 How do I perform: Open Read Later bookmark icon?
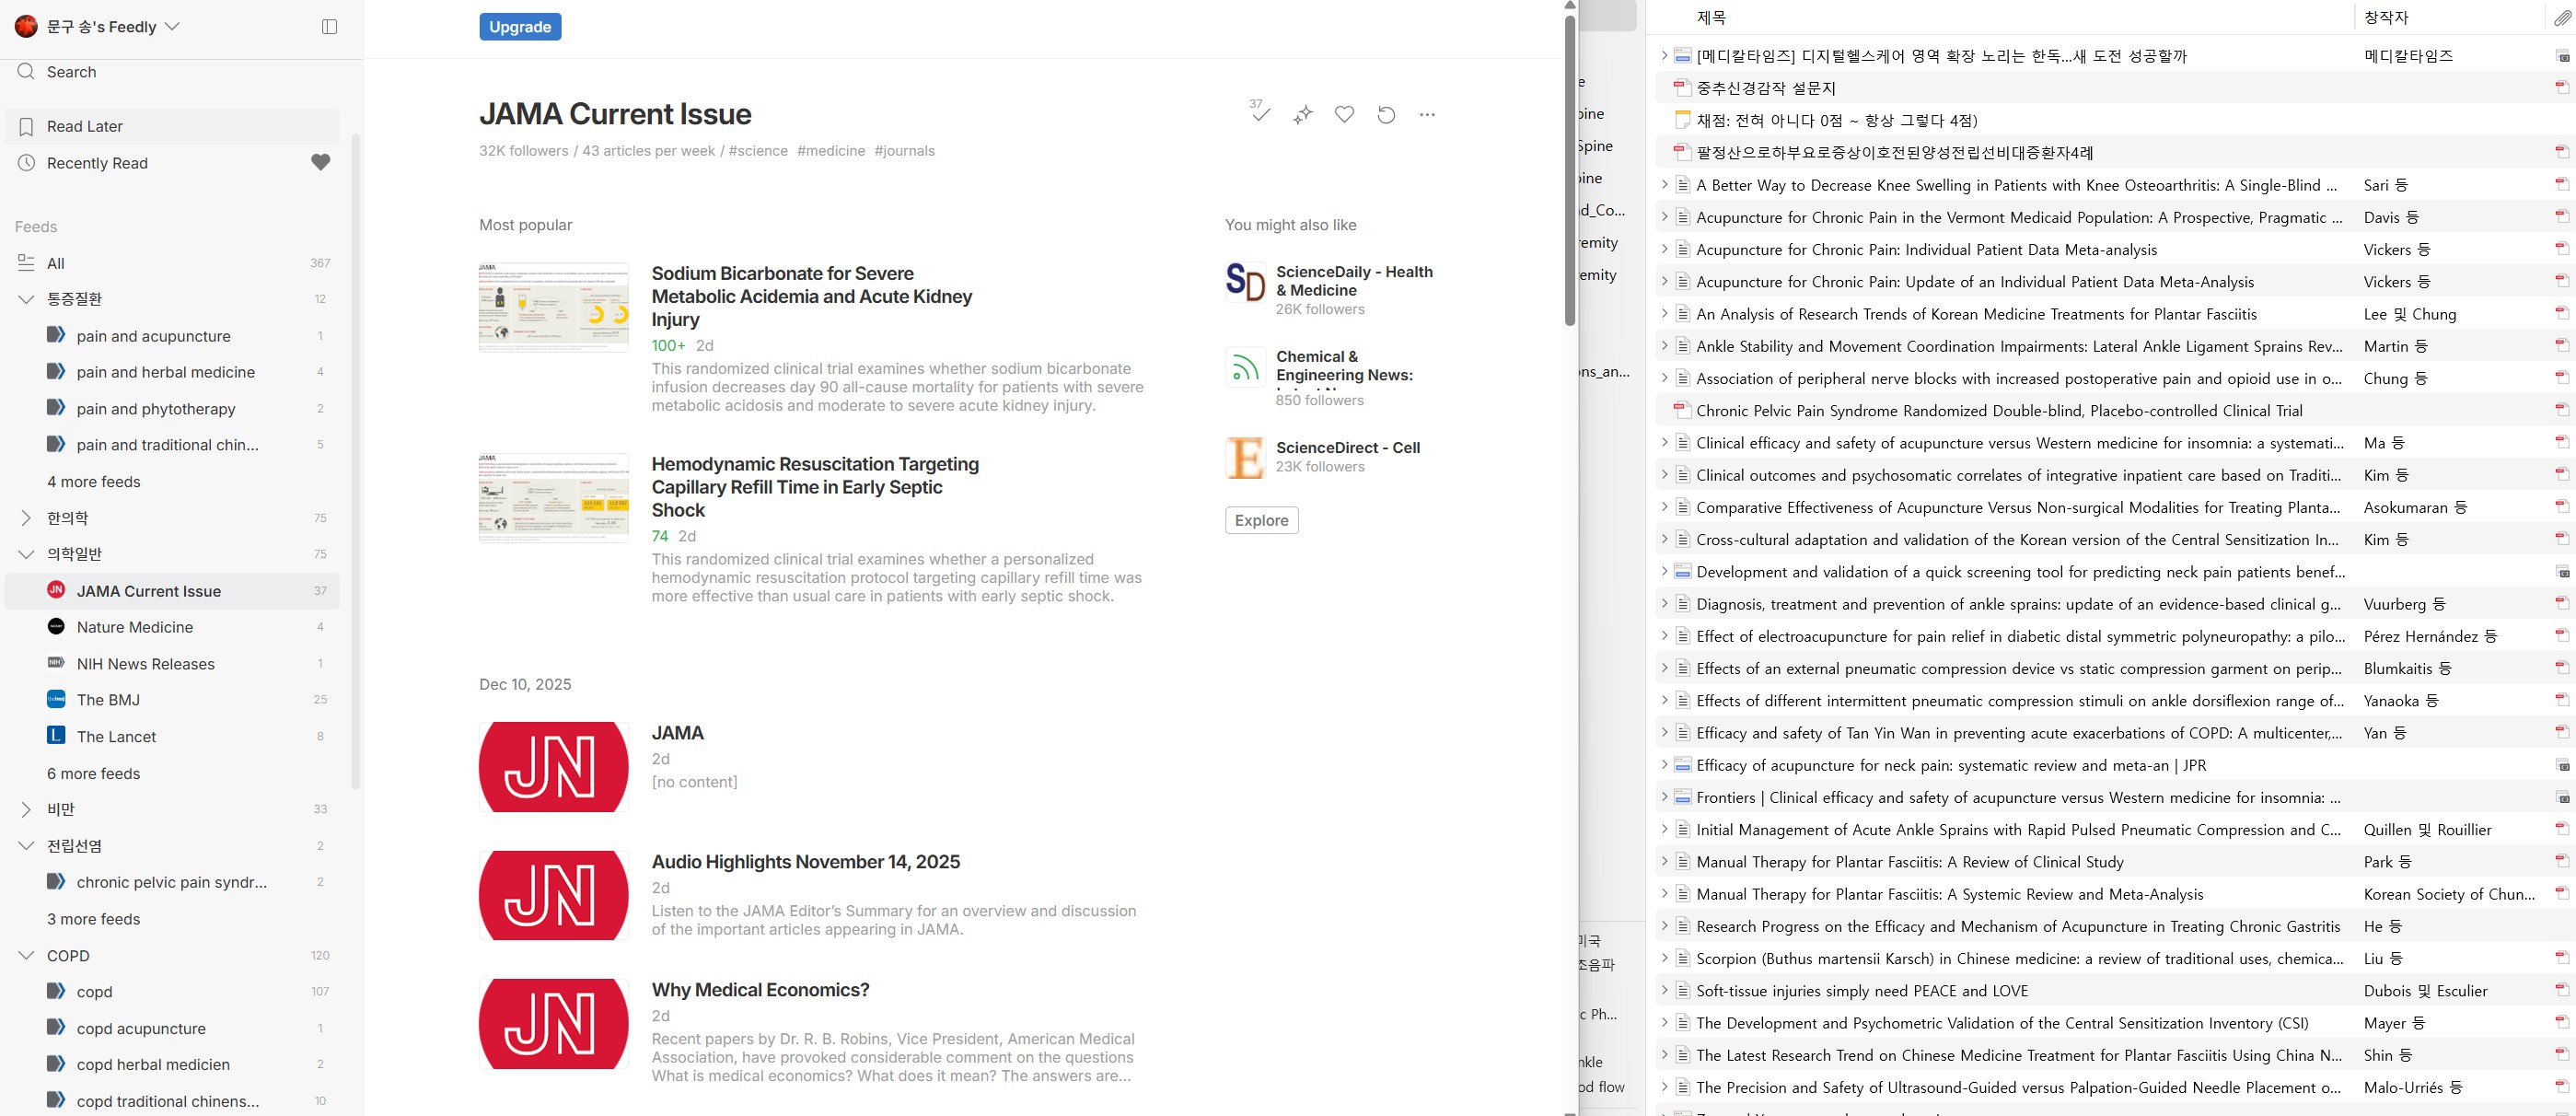tap(27, 126)
